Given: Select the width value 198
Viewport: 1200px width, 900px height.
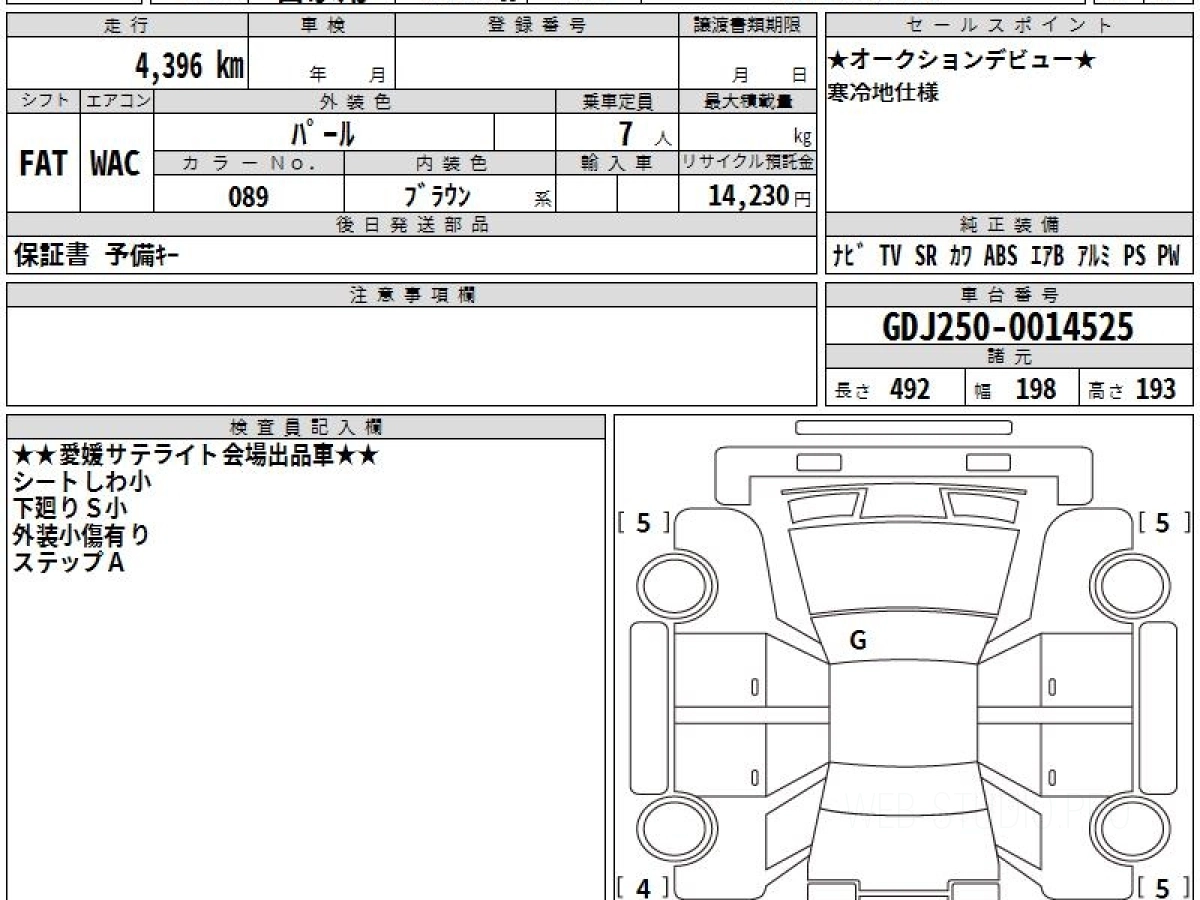Looking at the screenshot, I should (x=1036, y=389).
